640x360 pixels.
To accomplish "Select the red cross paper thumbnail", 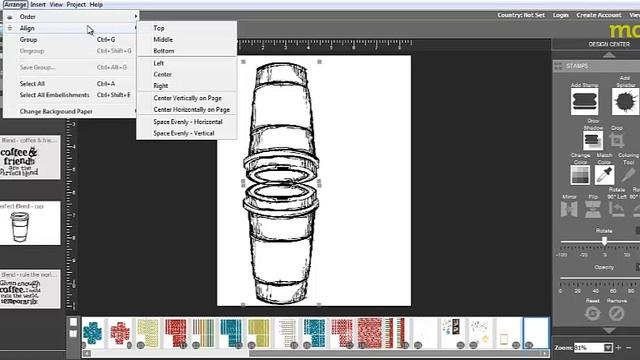I will point(120,333).
